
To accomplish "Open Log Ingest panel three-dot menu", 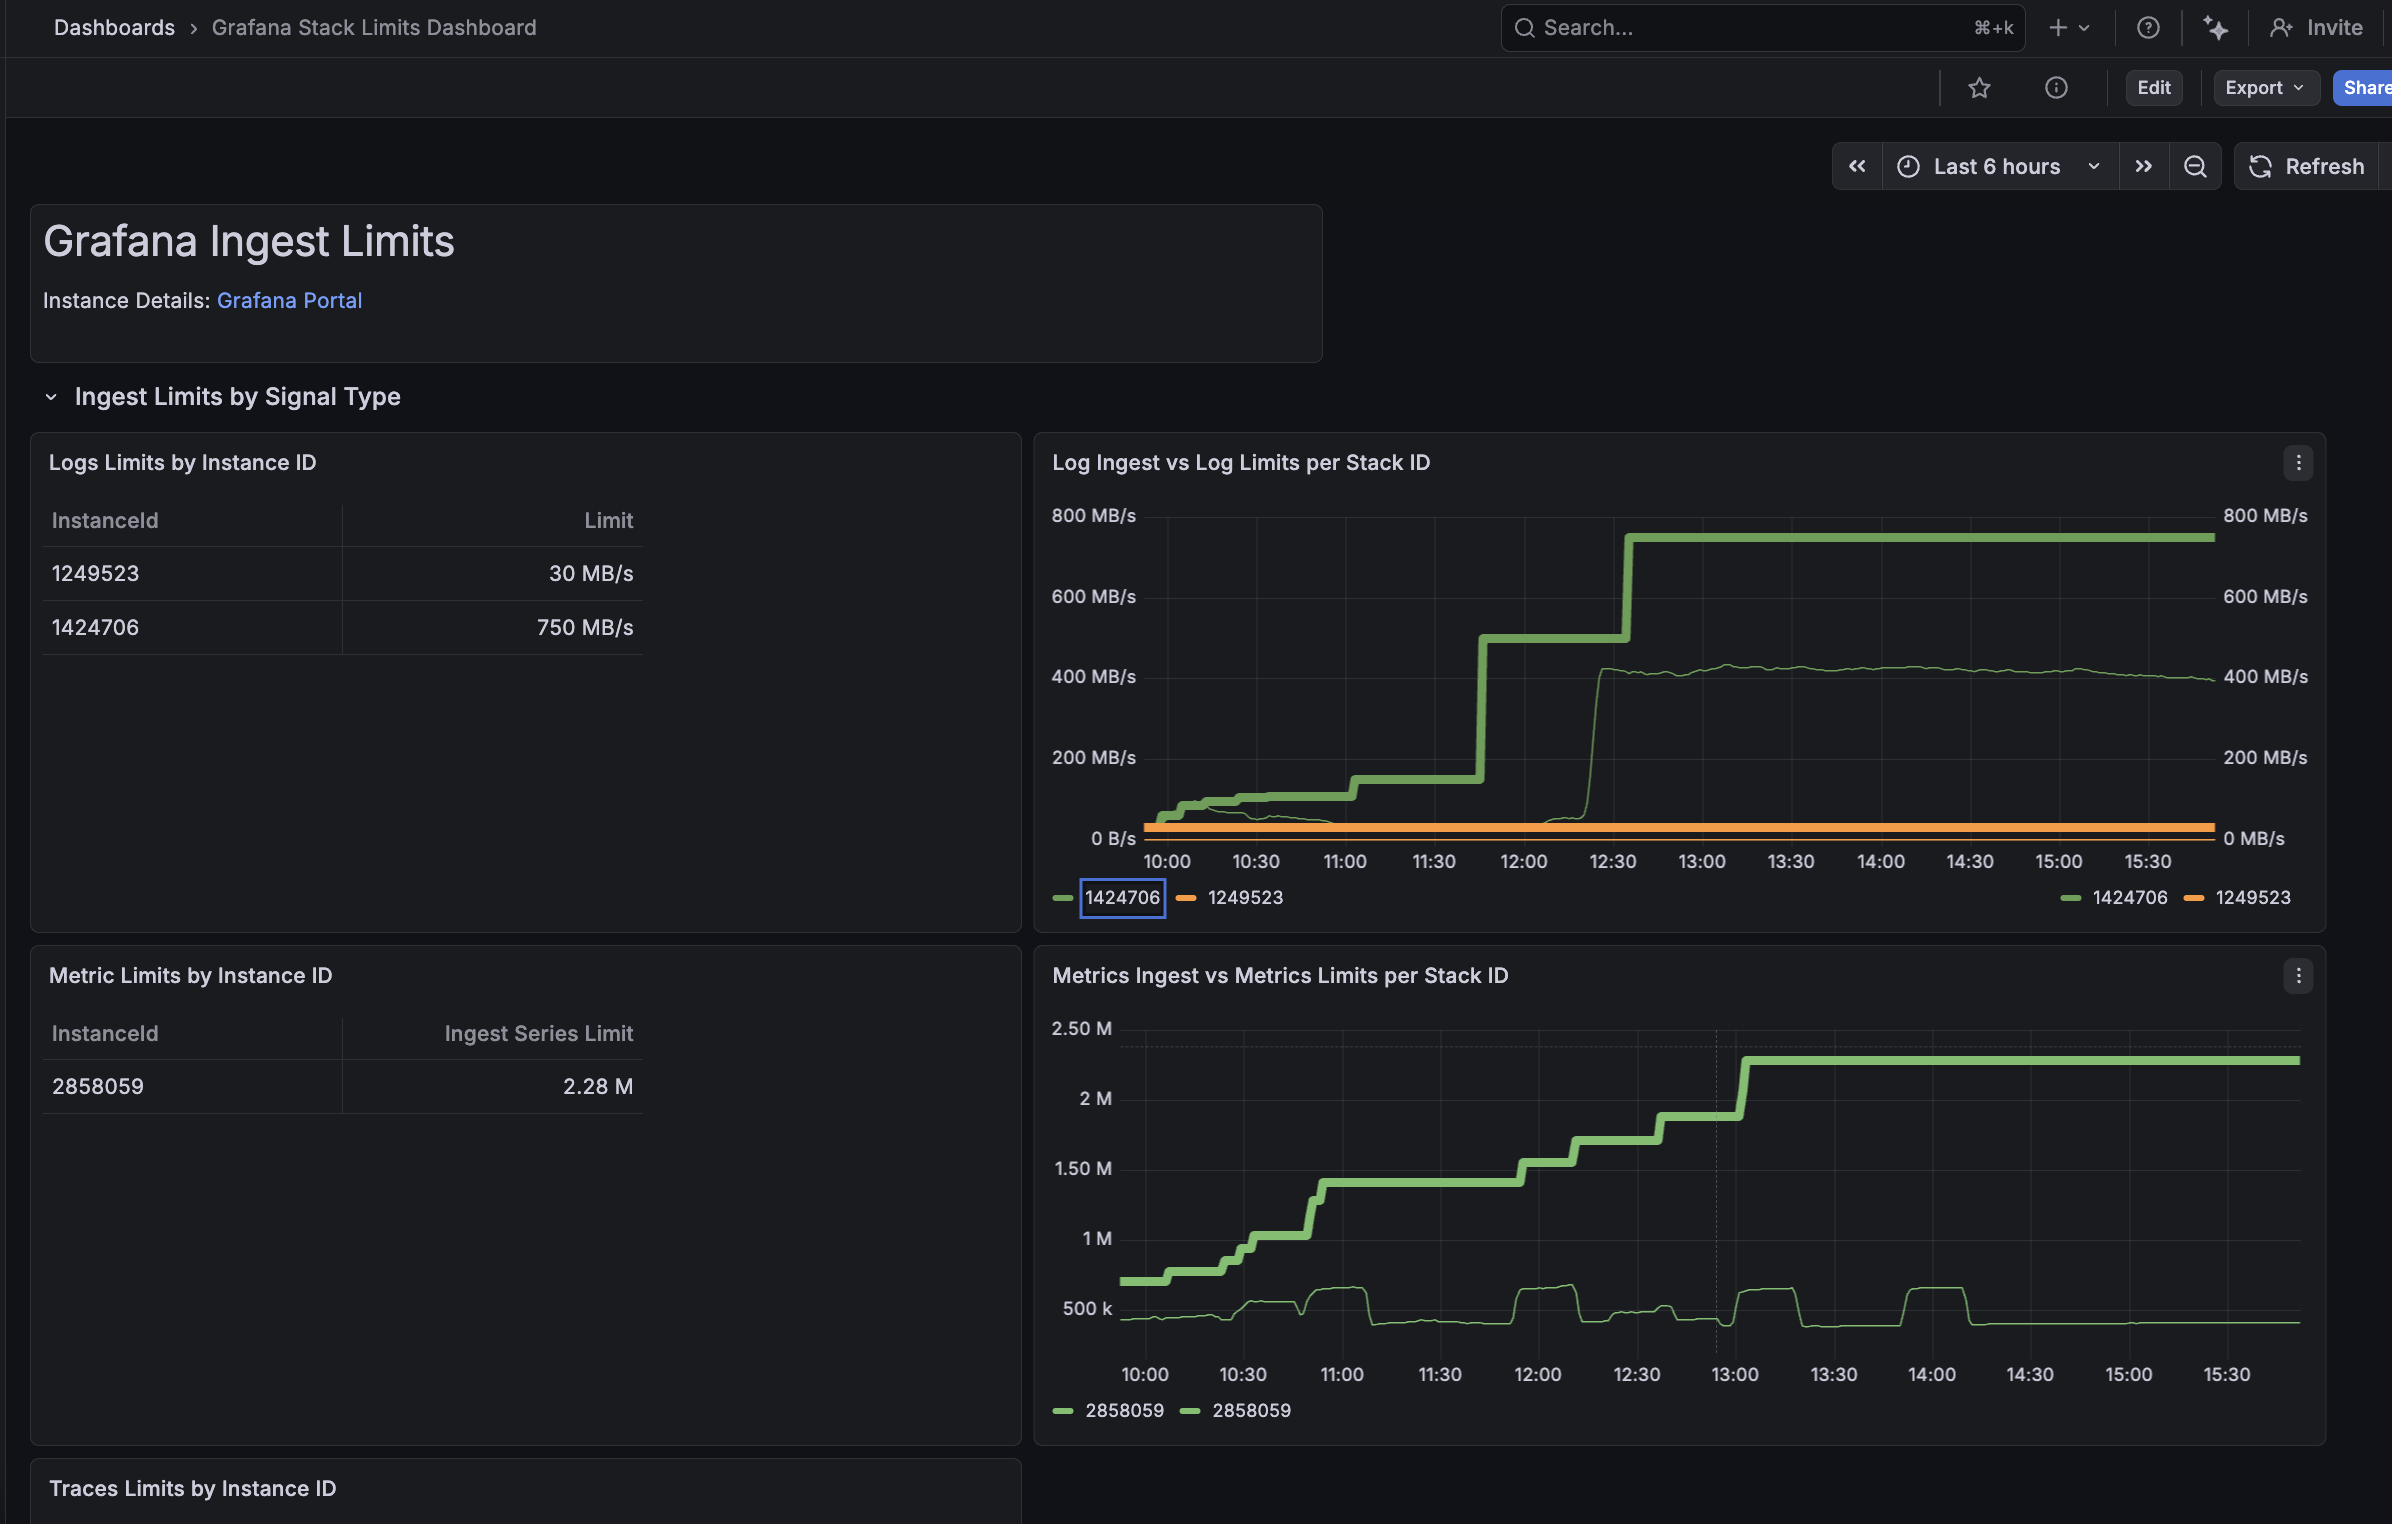I will (x=2298, y=463).
